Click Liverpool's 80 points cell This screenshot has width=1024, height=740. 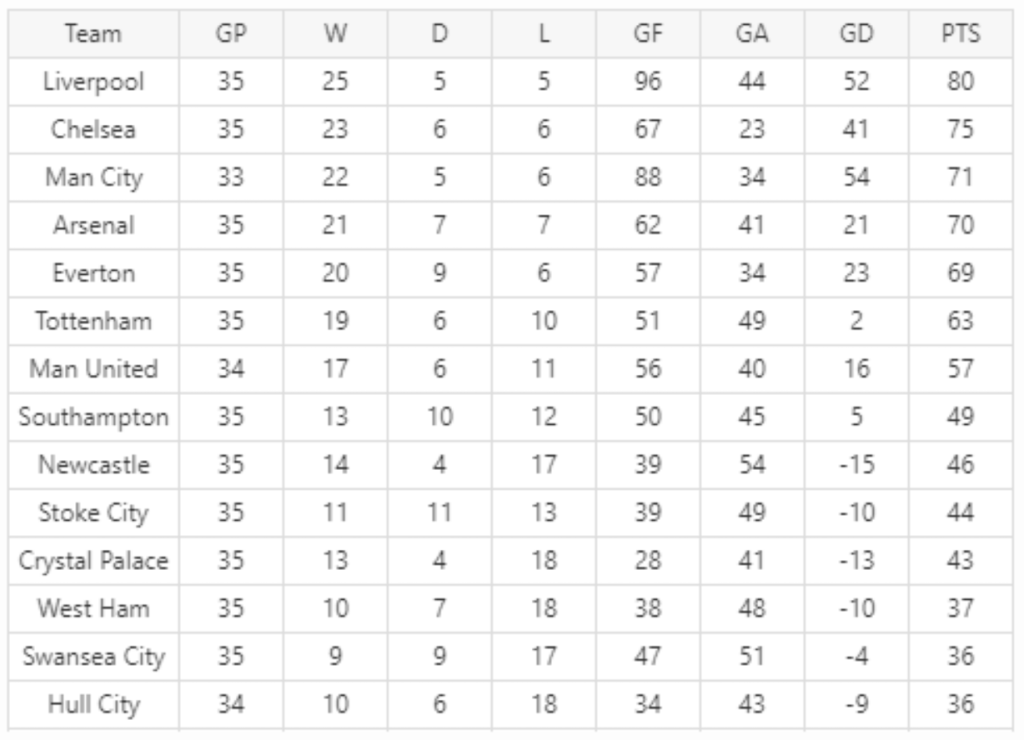[960, 82]
